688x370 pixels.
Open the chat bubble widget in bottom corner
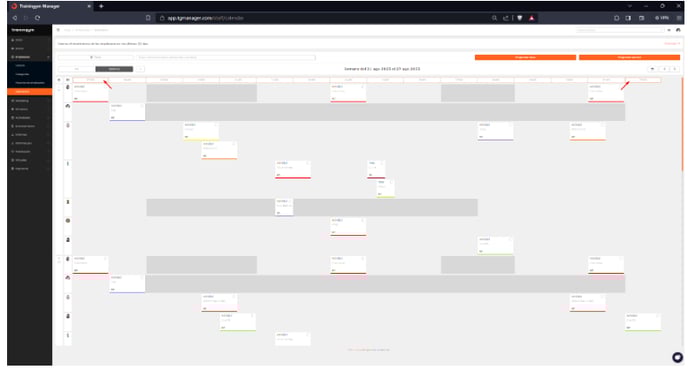pyautogui.click(x=677, y=357)
